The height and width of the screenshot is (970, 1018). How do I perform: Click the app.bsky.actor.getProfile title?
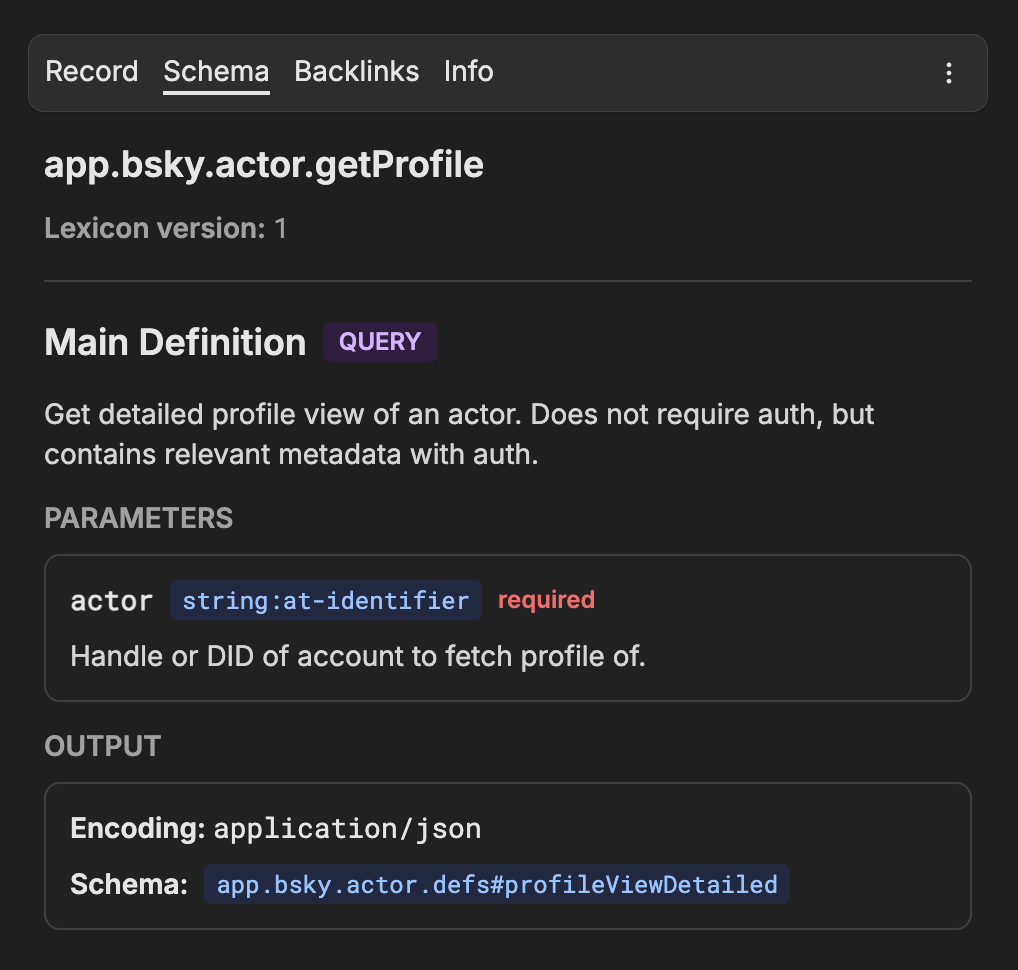pyautogui.click(x=264, y=165)
